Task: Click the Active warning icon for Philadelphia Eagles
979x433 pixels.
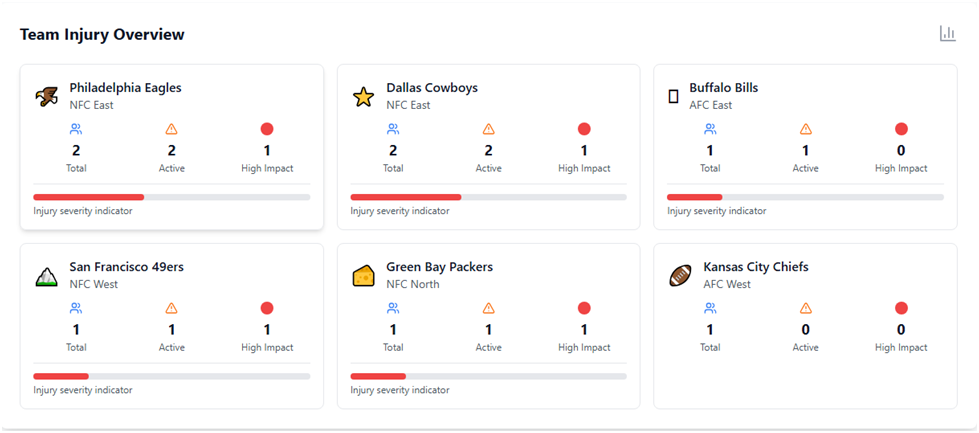Action: (172, 129)
